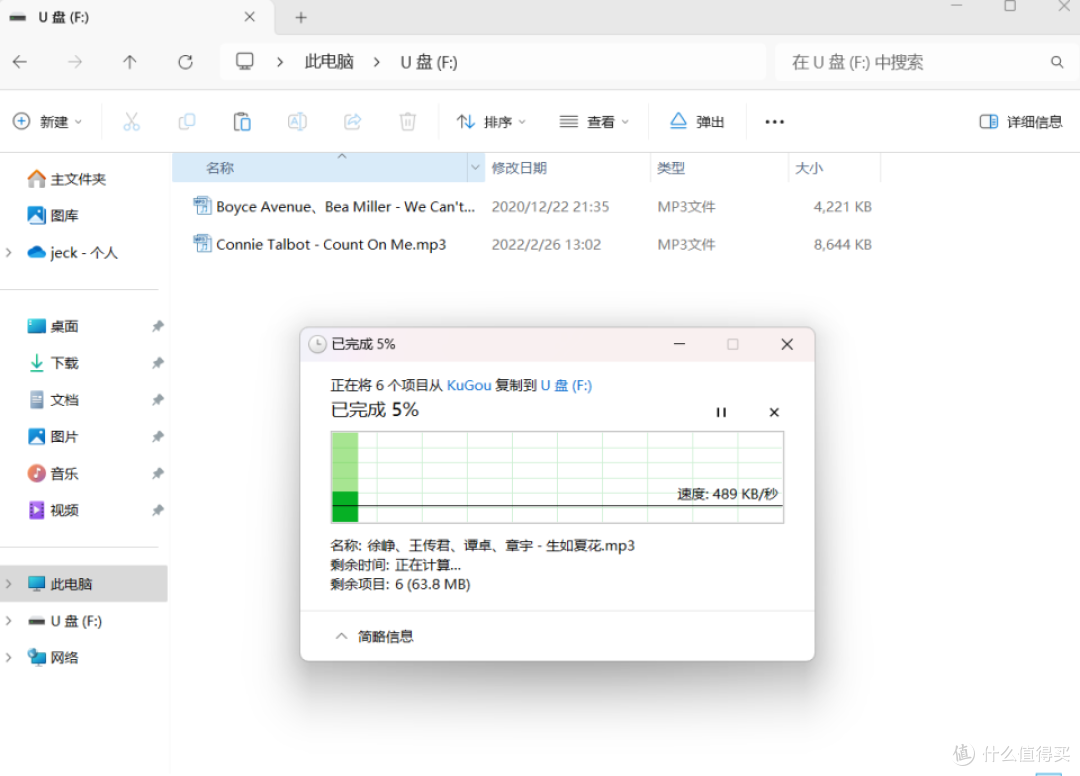This screenshot has height=776, width=1080.
Task: Sort by the 名称 column header
Action: (320, 168)
